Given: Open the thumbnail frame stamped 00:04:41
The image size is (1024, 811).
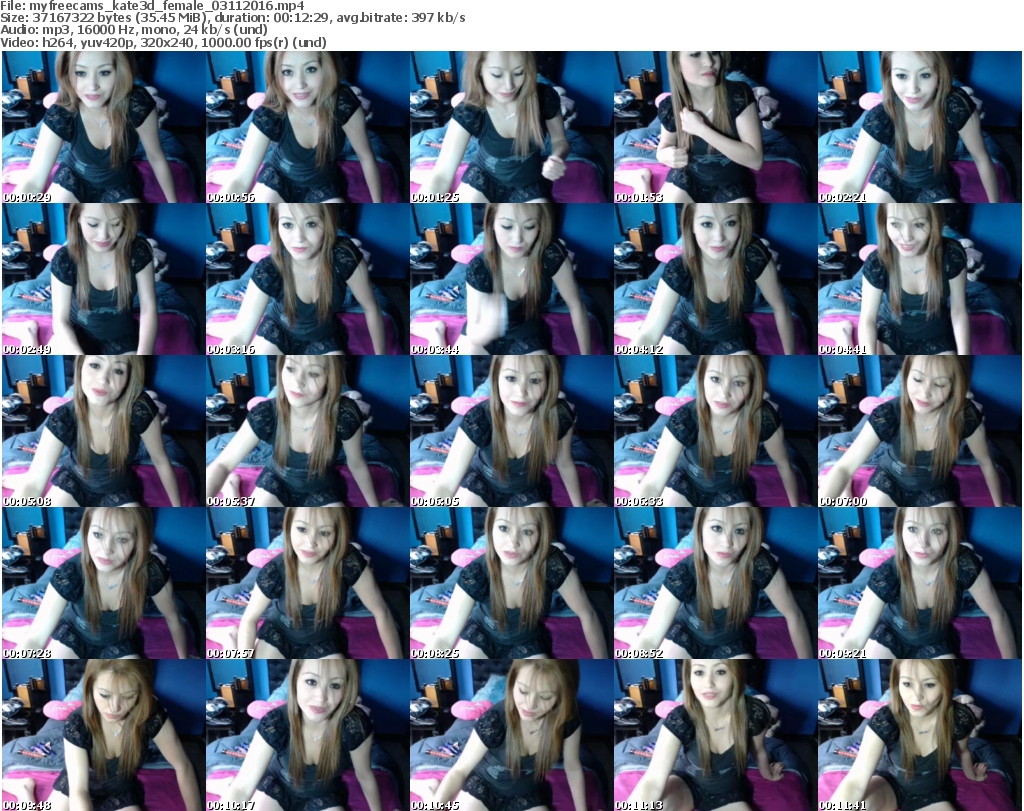Looking at the screenshot, I should pos(919,279).
